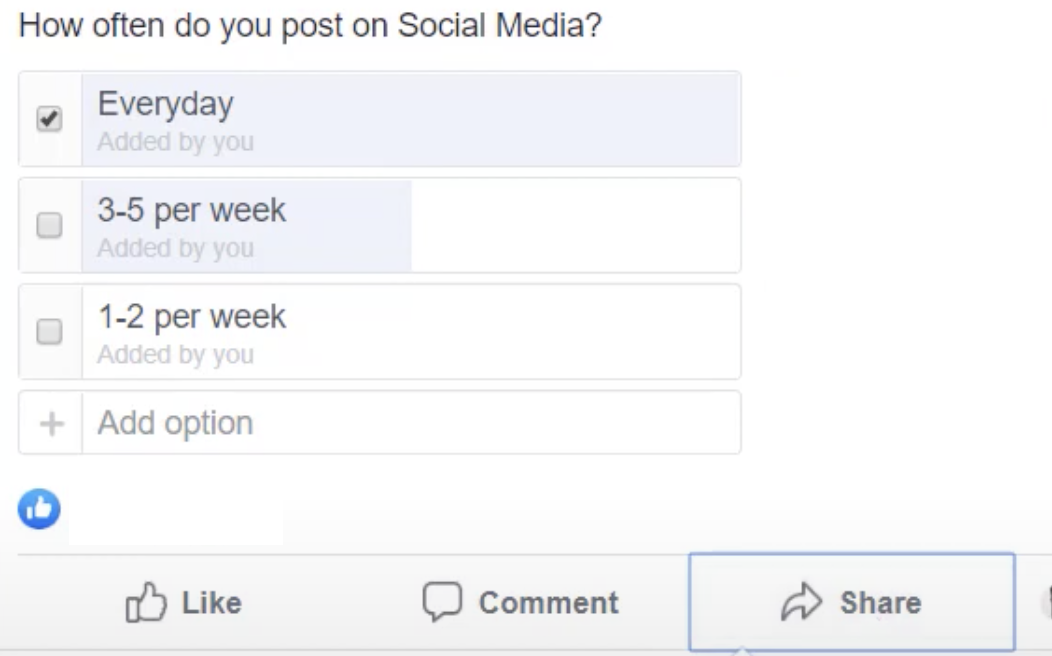Choose the 1-2 per week option text

click(191, 317)
